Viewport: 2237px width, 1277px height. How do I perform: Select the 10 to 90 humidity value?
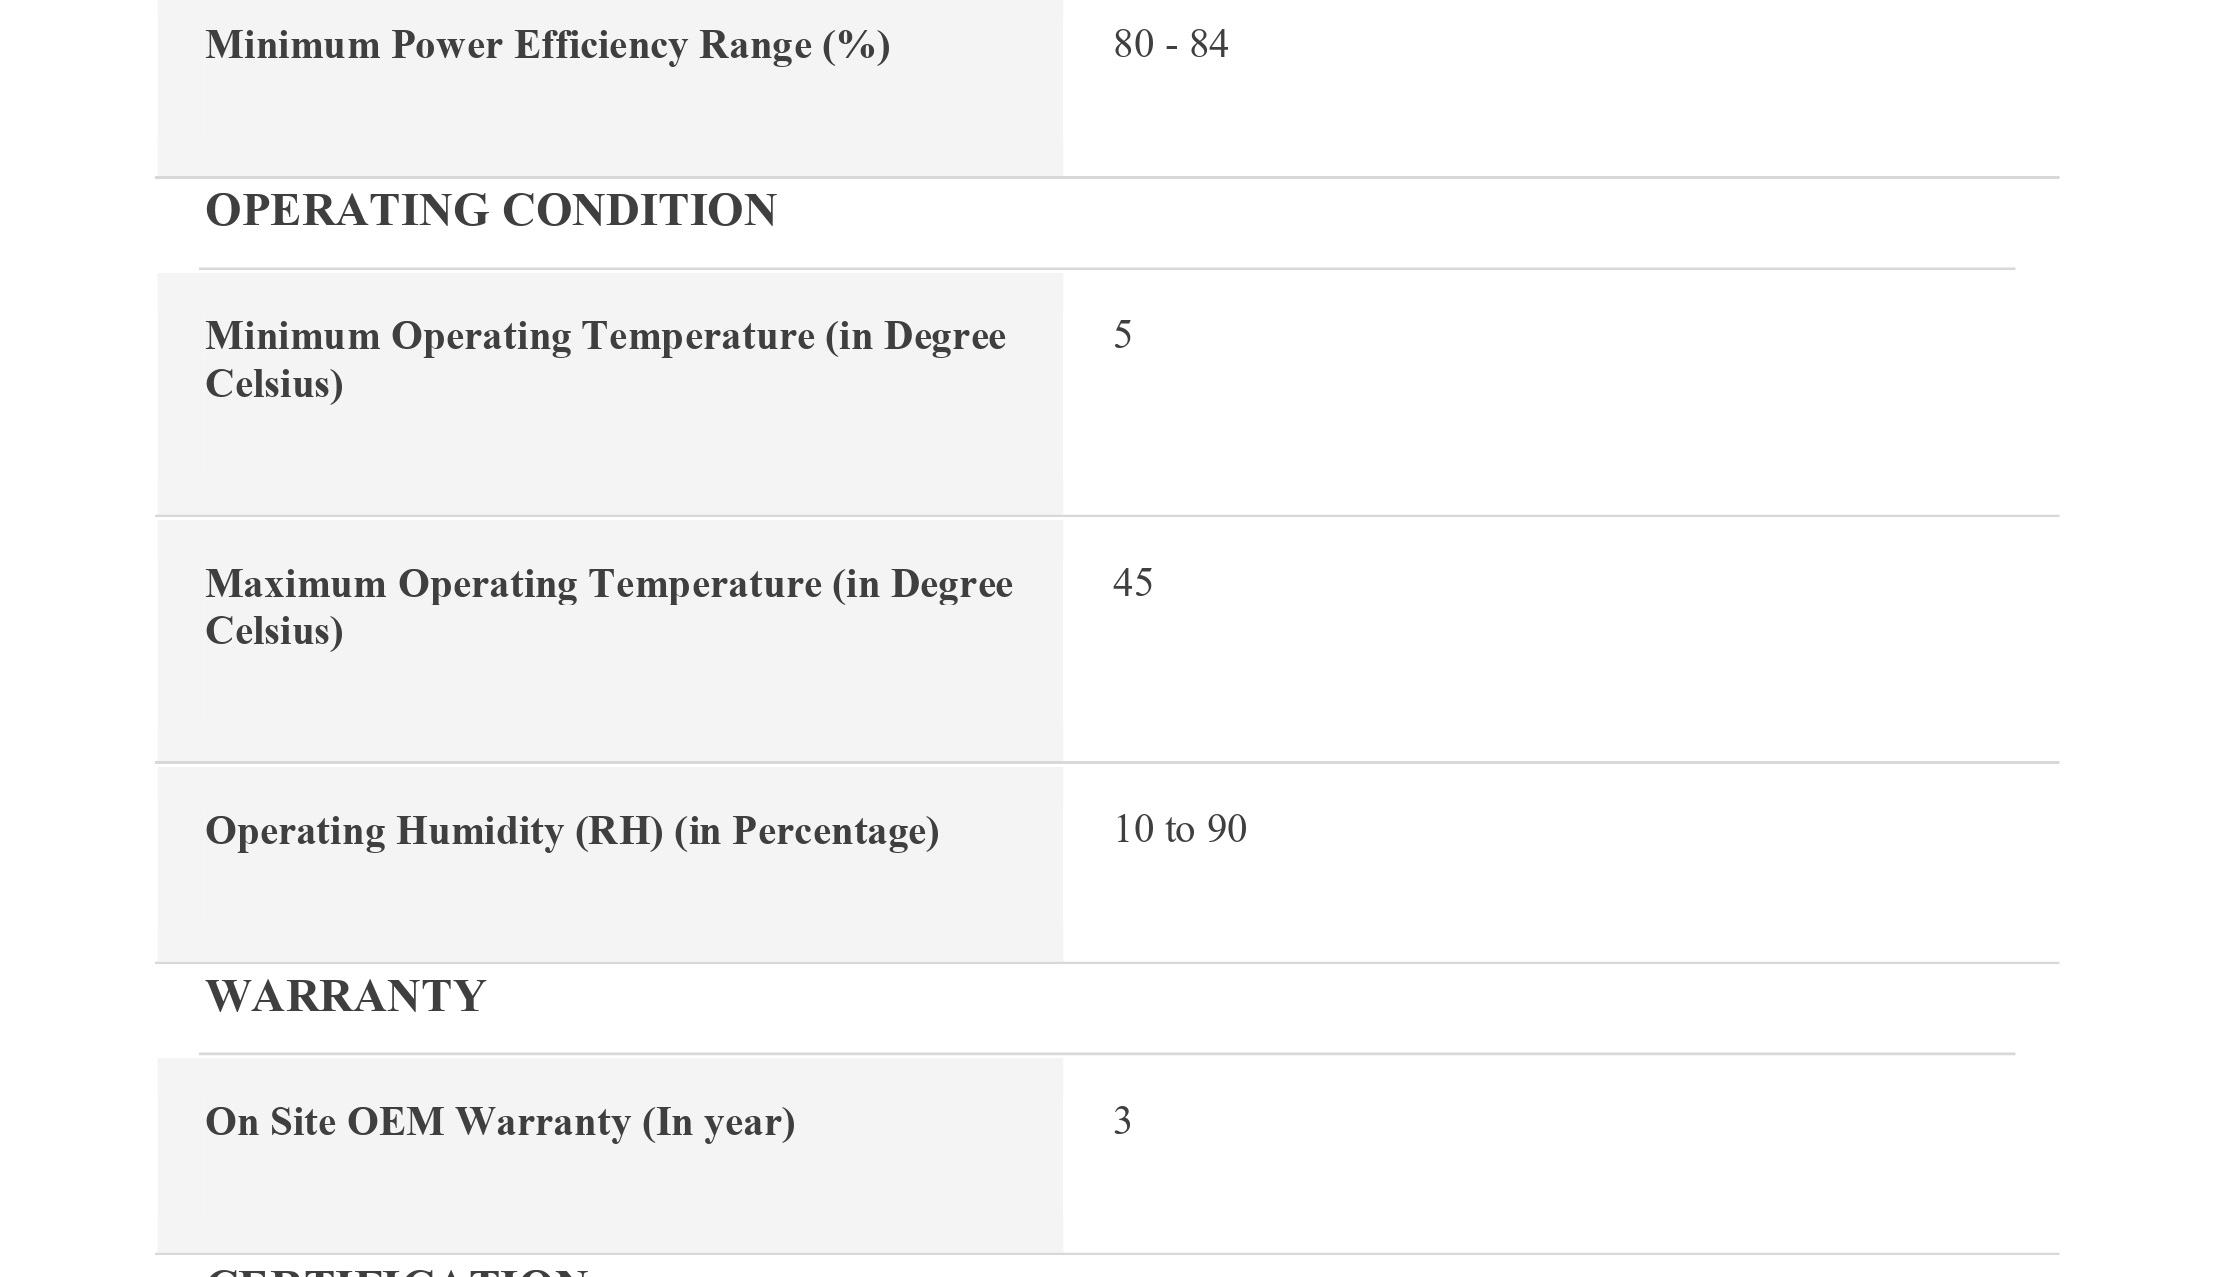[1179, 829]
